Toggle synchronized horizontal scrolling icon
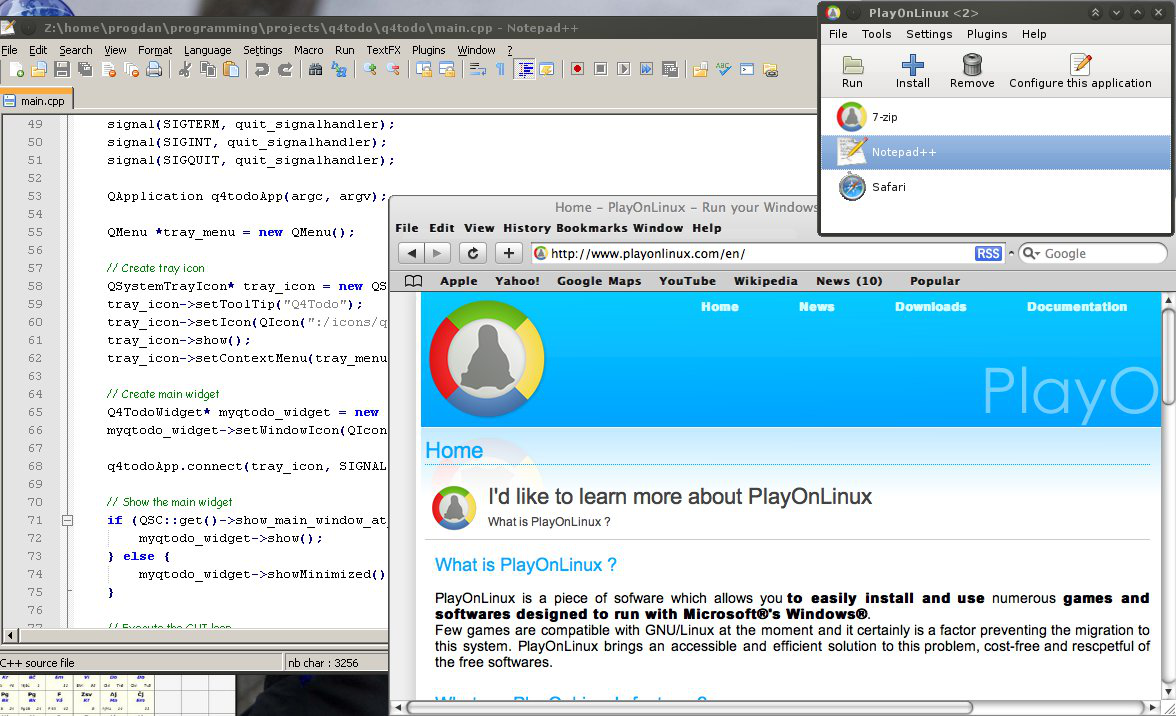This screenshot has width=1176, height=716. click(446, 70)
